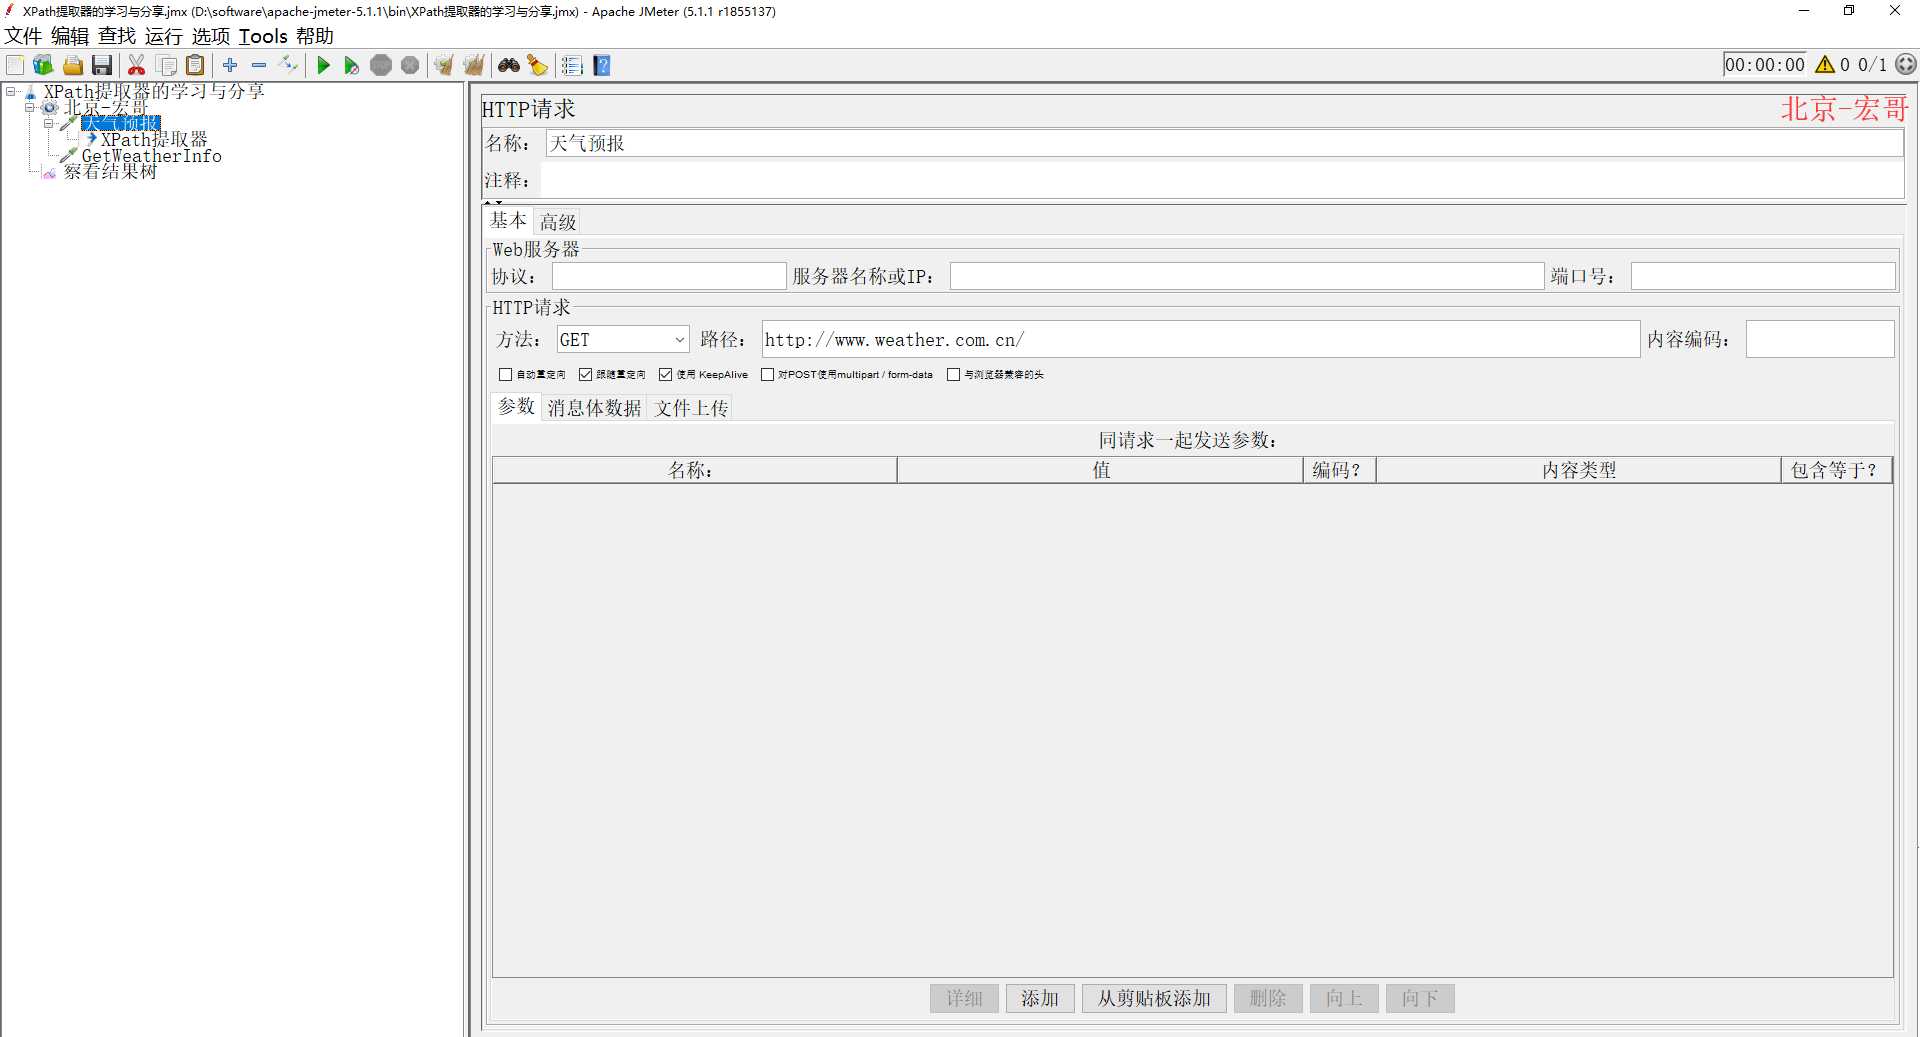Click the blue plus Expand All icon

[230, 65]
